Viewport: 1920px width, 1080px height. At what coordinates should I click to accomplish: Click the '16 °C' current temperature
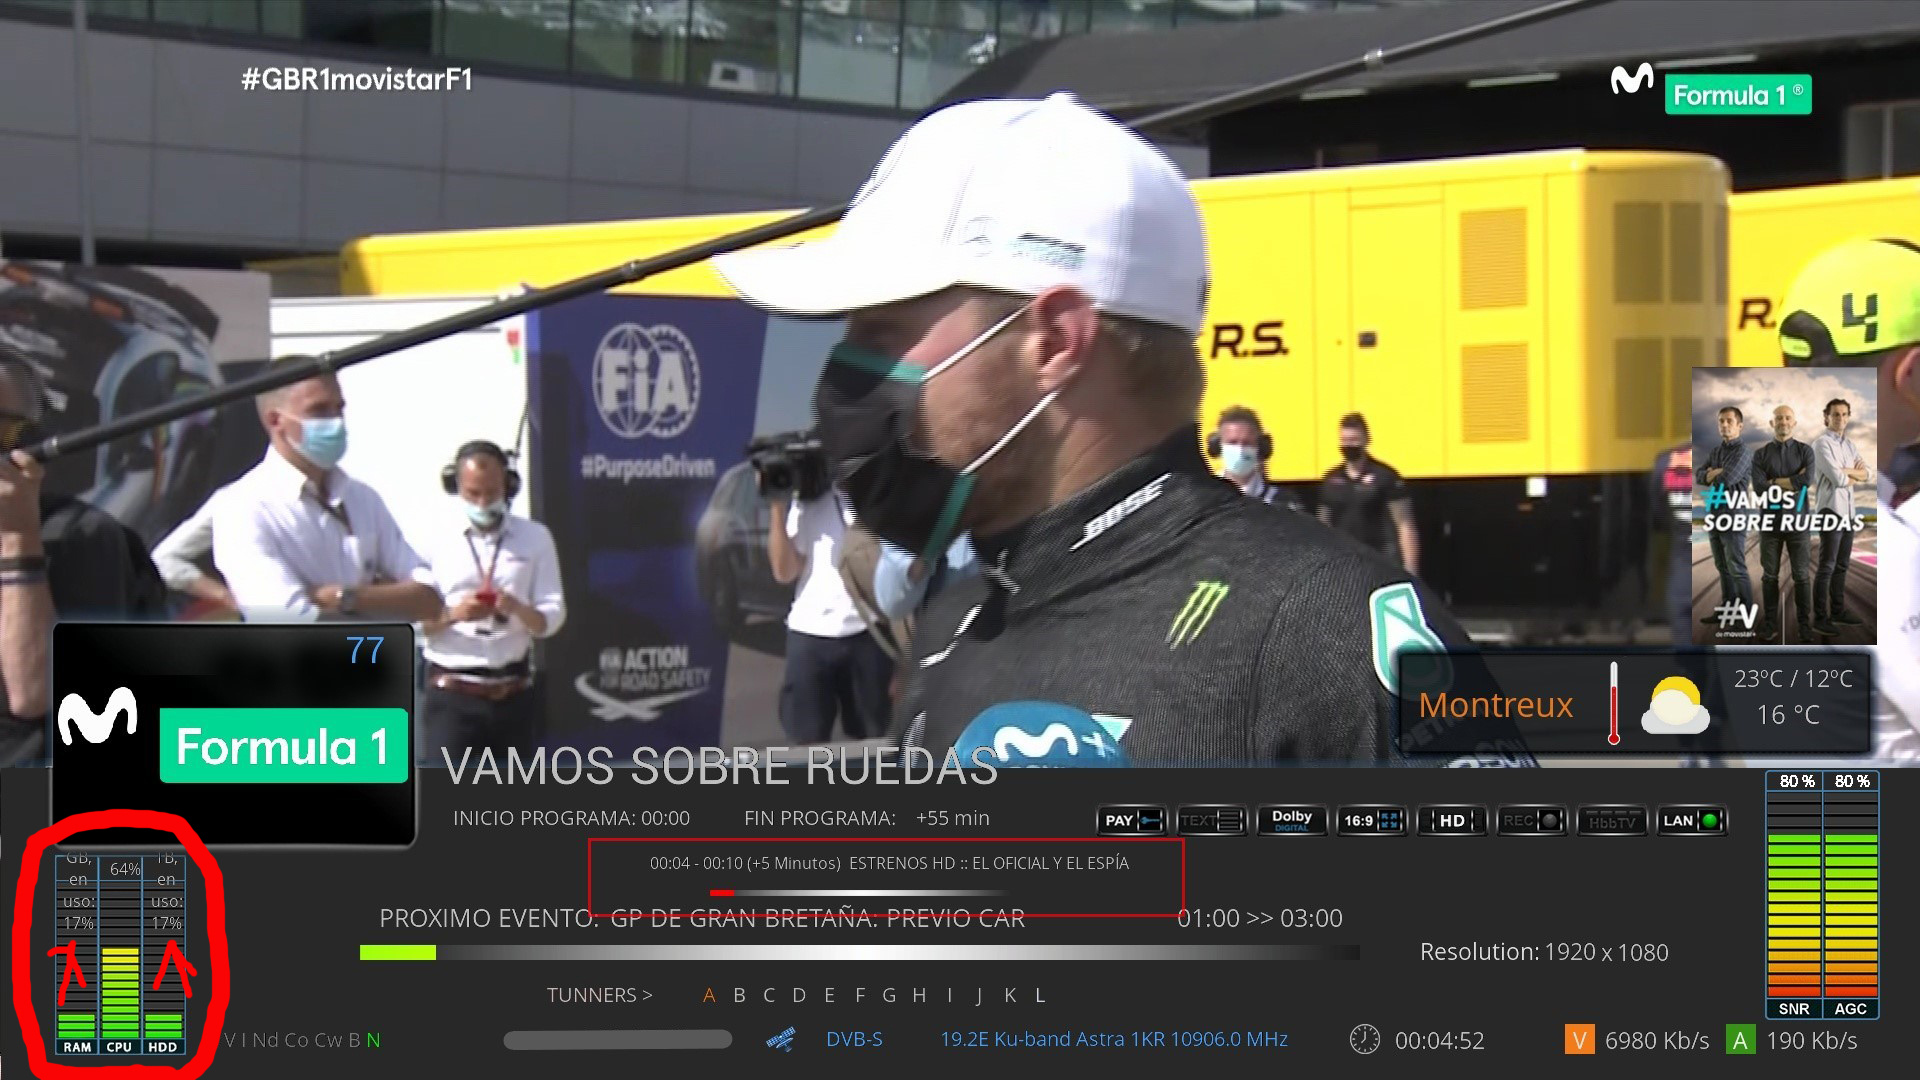1788,715
